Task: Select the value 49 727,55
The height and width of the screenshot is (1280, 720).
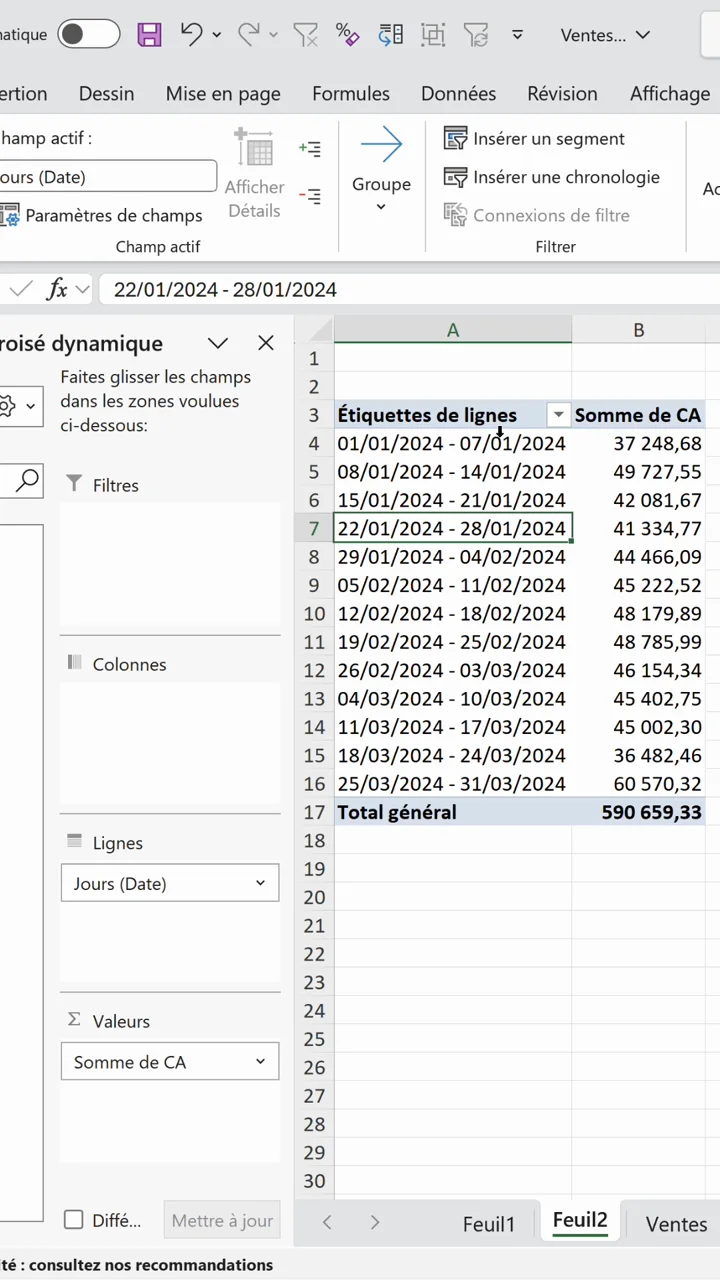Action: tap(638, 471)
